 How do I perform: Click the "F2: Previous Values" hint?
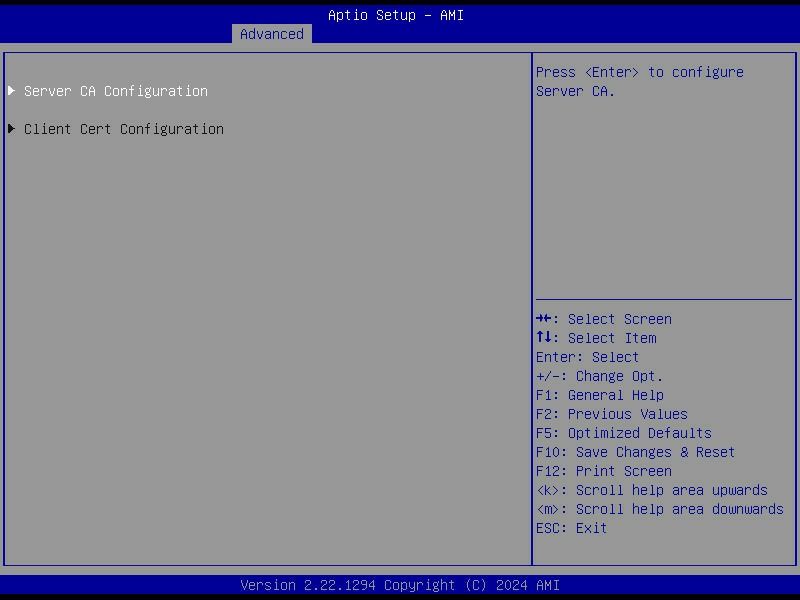[x=612, y=414]
